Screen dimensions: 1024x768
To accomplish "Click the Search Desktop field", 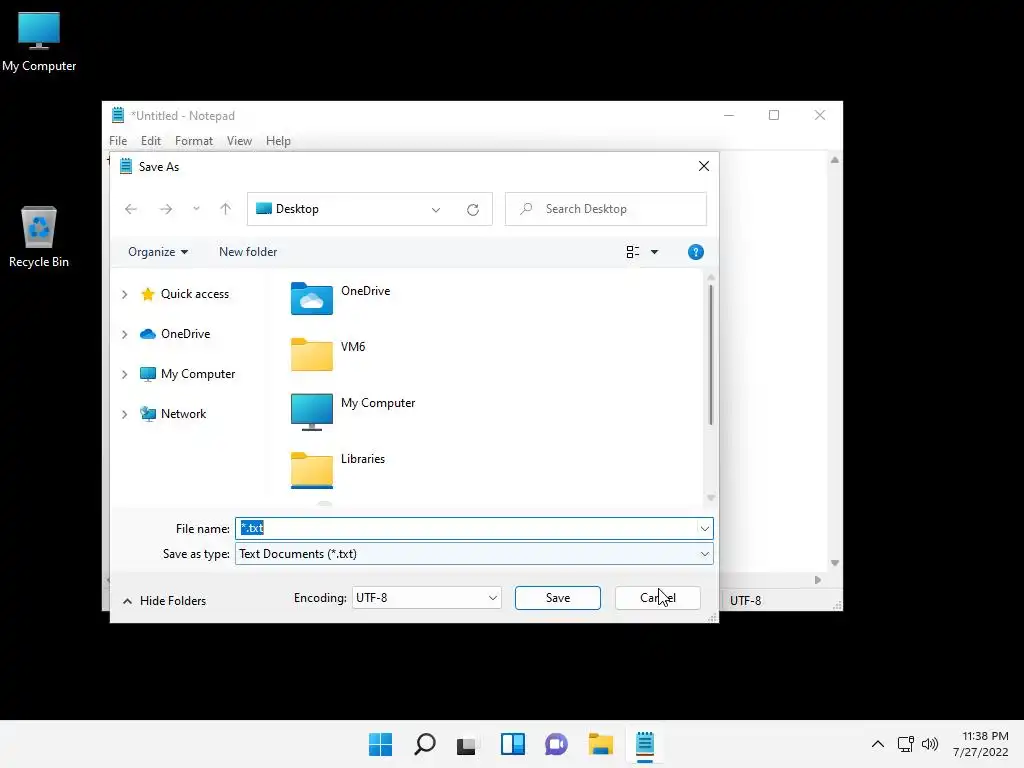I will (605, 209).
